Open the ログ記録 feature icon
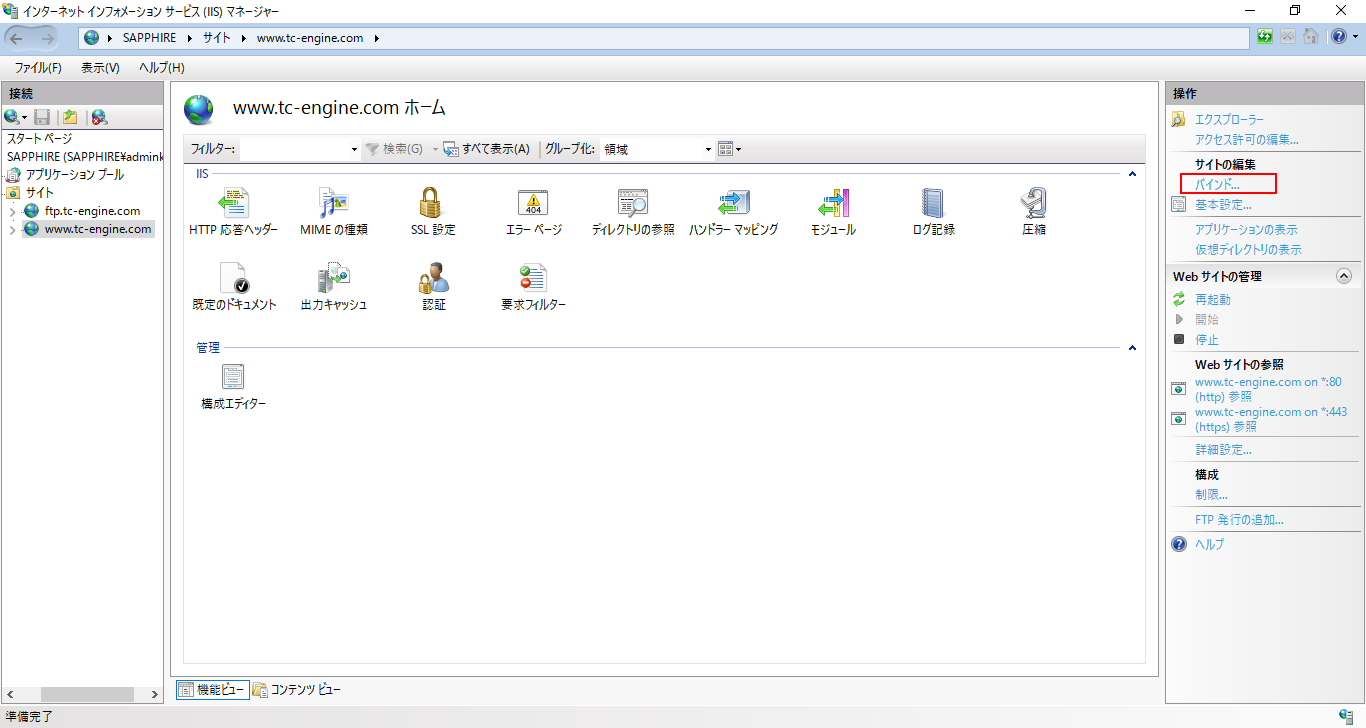Image resolution: width=1366 pixels, height=728 pixels. [933, 203]
